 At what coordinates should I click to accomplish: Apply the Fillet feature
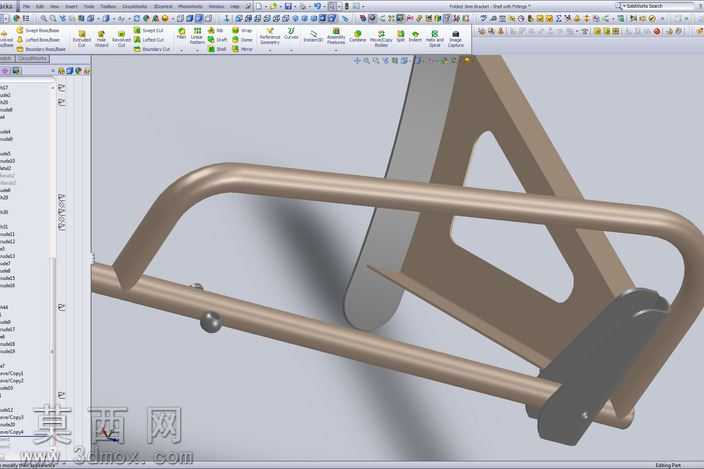click(x=181, y=33)
